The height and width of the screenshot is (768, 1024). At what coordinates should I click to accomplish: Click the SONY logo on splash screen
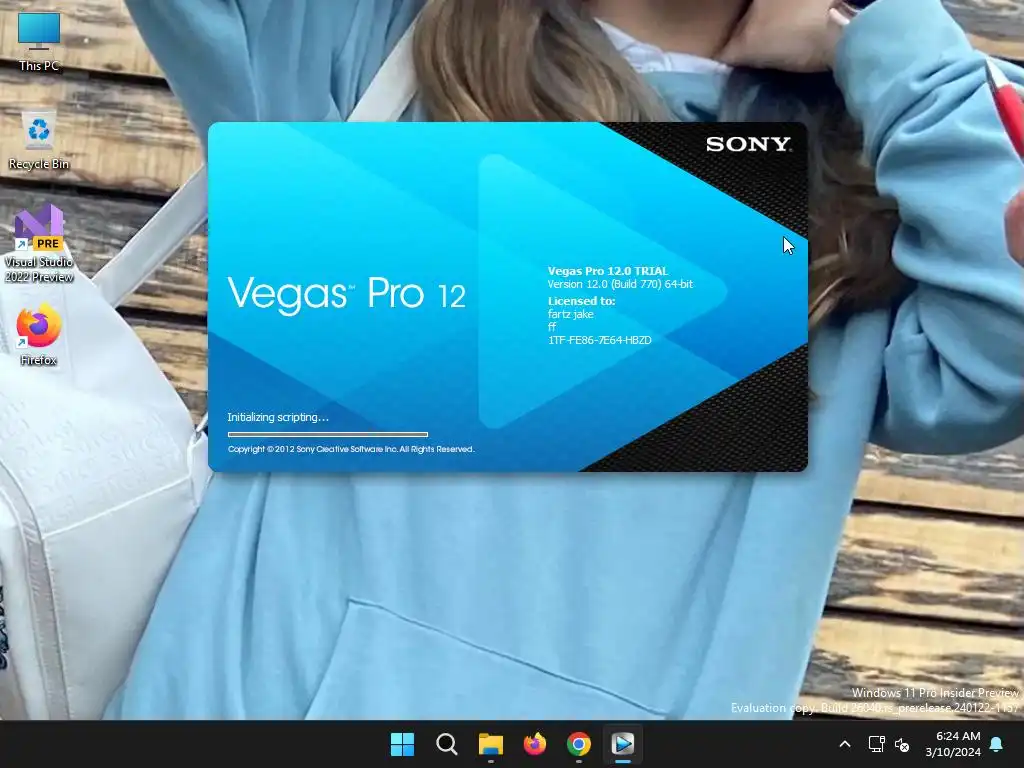(748, 144)
